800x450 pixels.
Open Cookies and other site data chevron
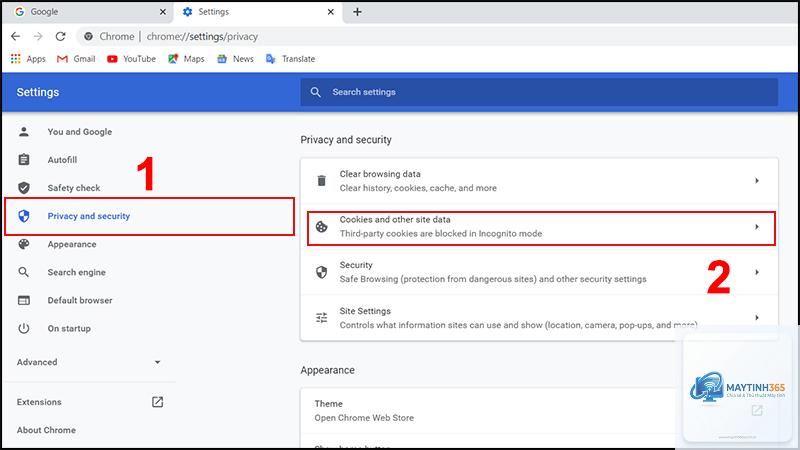(757, 227)
